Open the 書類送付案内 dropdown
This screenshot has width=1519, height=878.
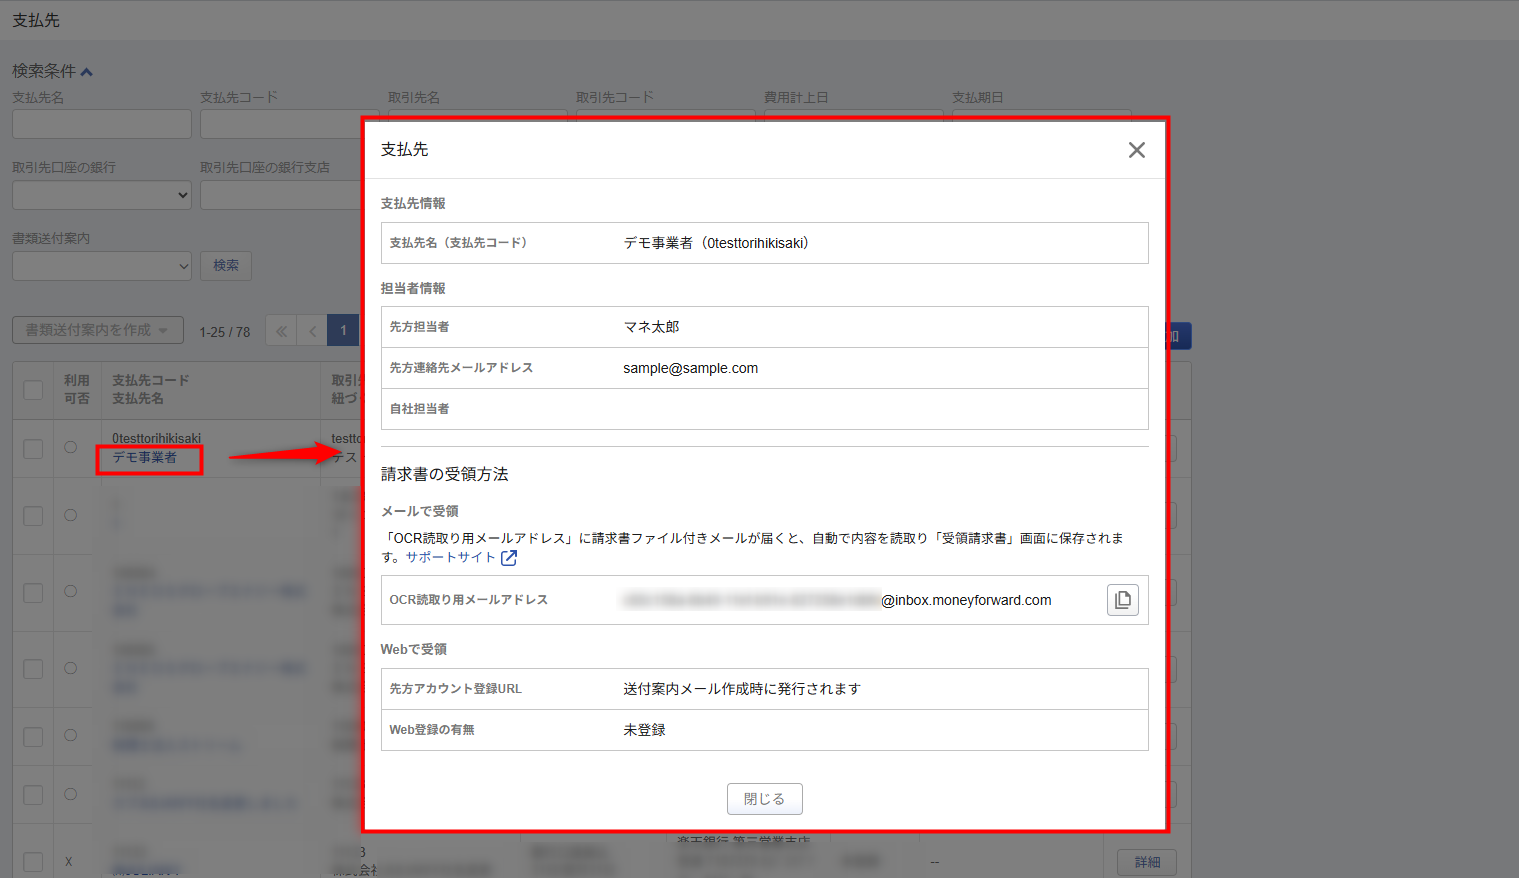click(101, 266)
